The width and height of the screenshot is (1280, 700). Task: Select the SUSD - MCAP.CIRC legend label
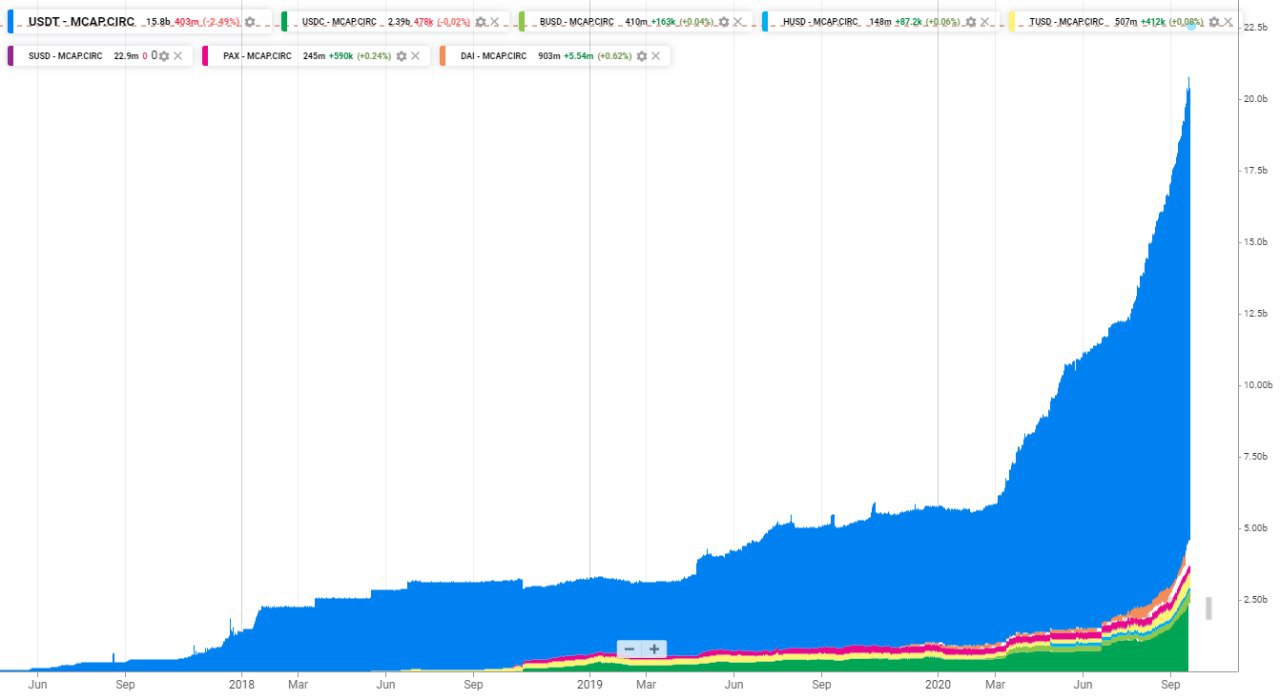[x=66, y=56]
